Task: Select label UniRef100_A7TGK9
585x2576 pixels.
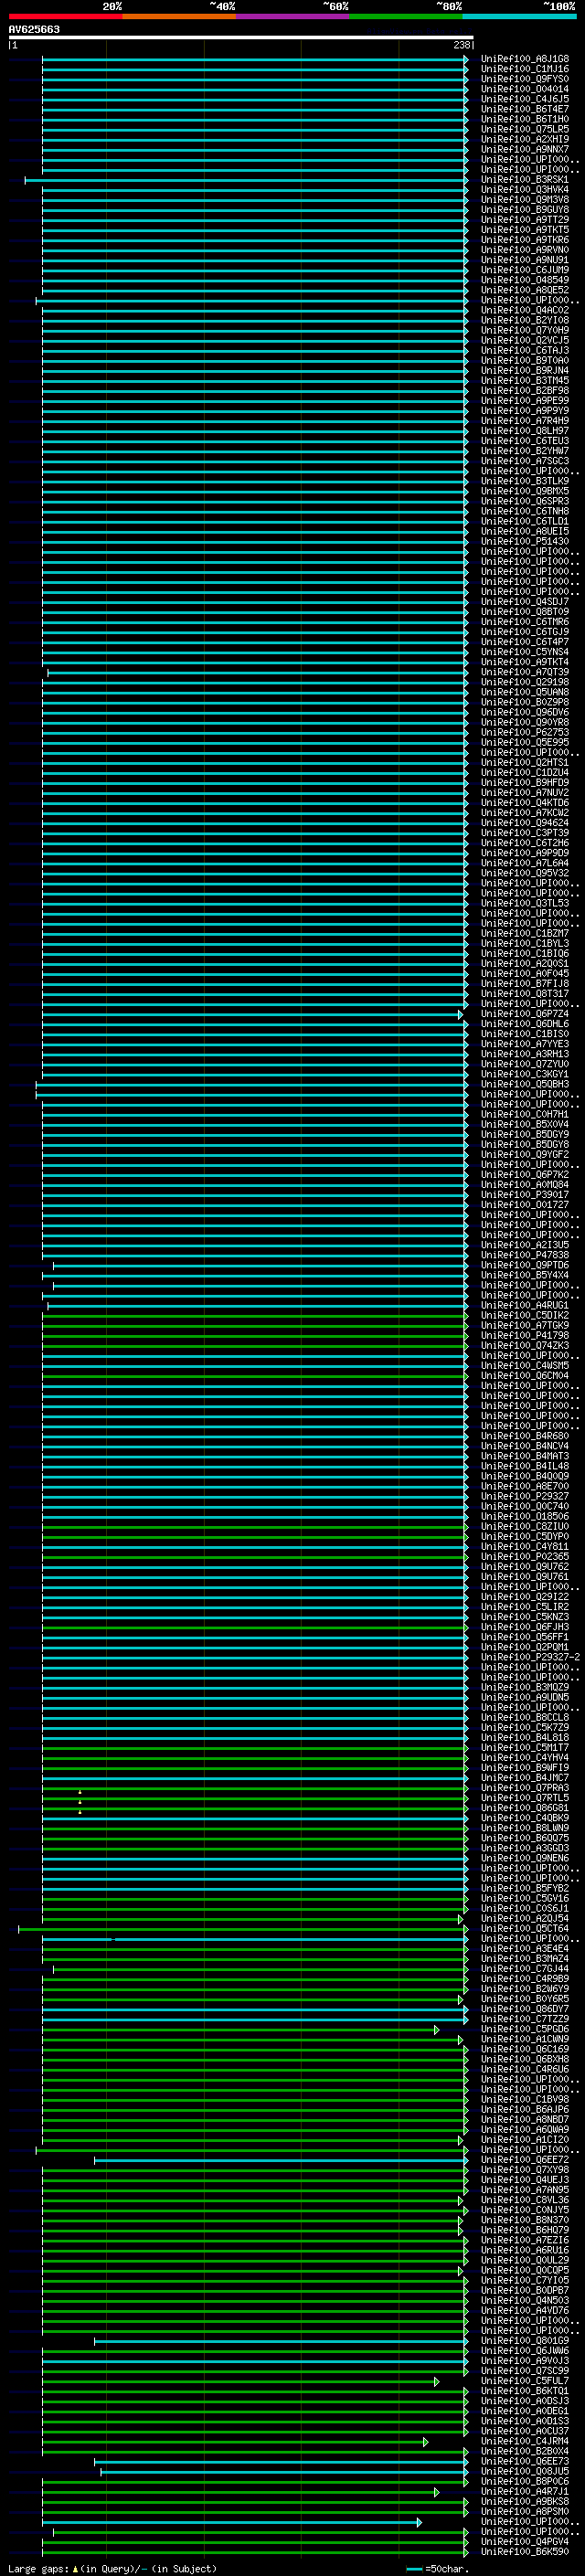Action: point(525,1325)
